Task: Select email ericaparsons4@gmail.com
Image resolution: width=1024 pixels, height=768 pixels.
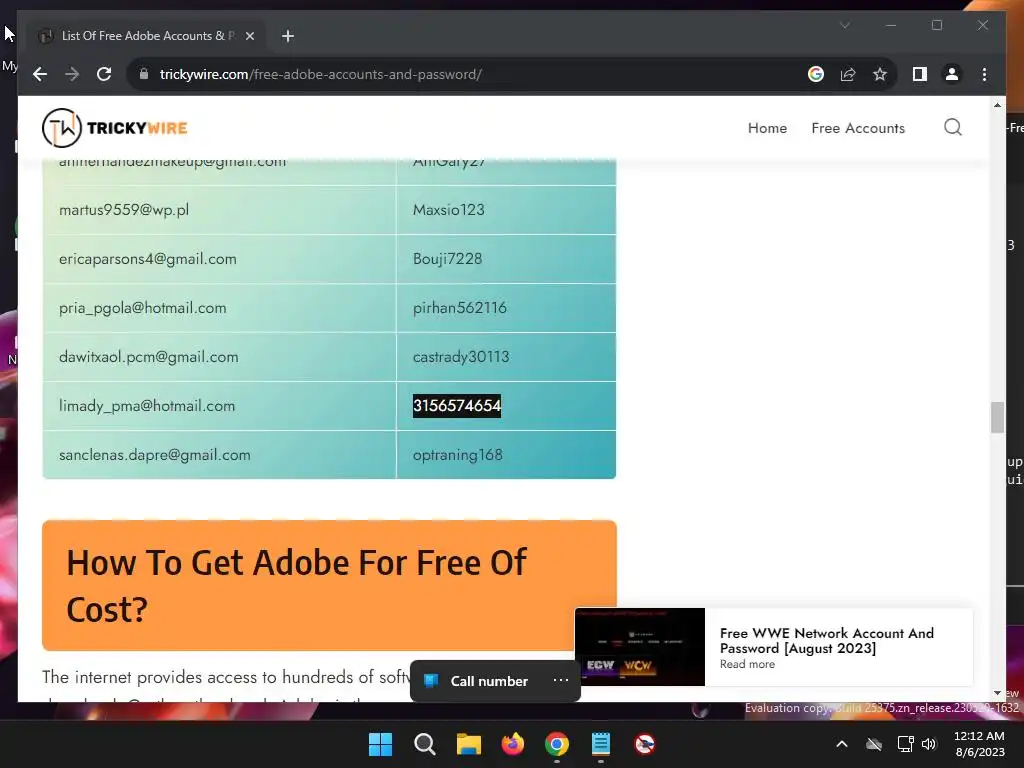Action: [x=148, y=259]
